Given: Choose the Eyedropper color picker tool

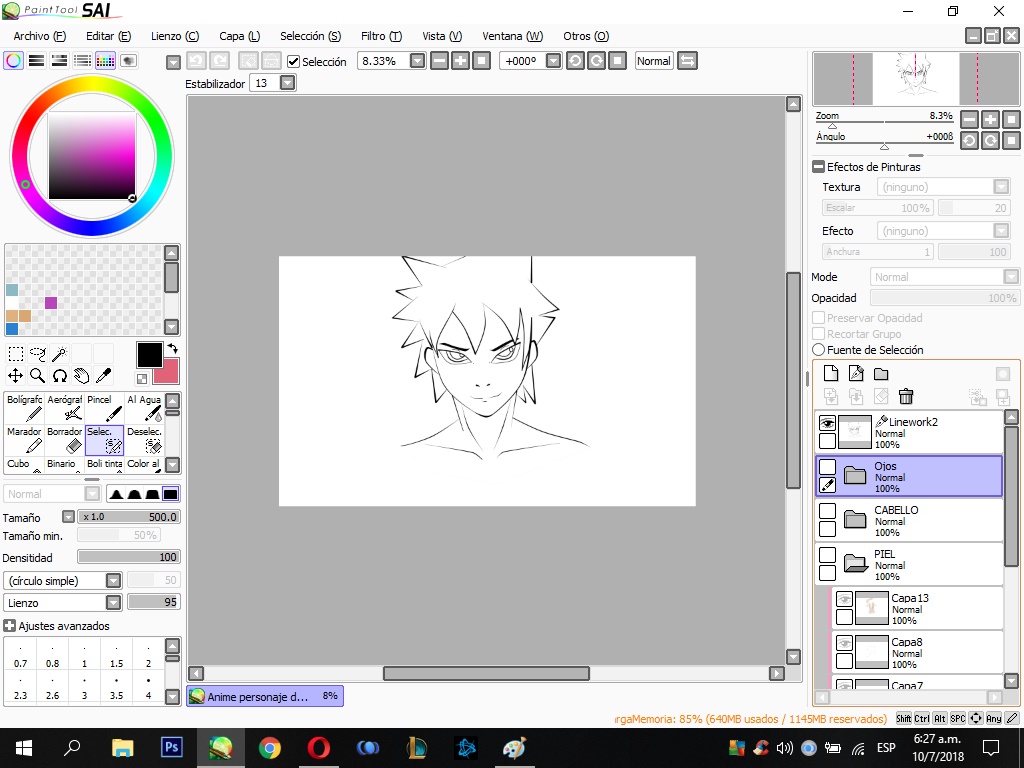Looking at the screenshot, I should pyautogui.click(x=103, y=376).
